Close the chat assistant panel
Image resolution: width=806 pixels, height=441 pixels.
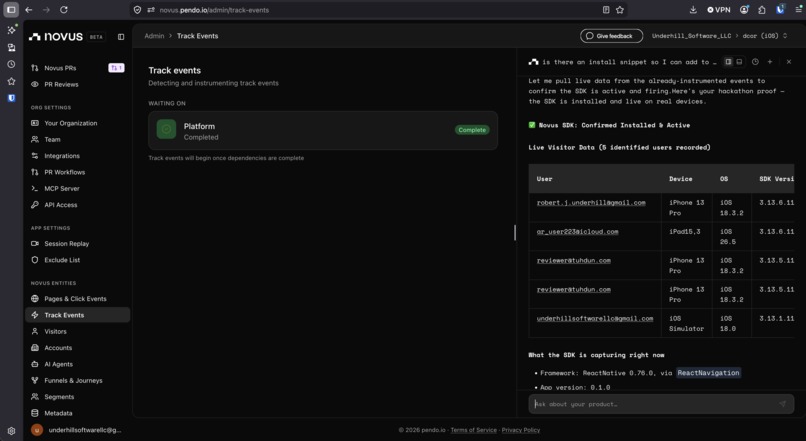[789, 62]
